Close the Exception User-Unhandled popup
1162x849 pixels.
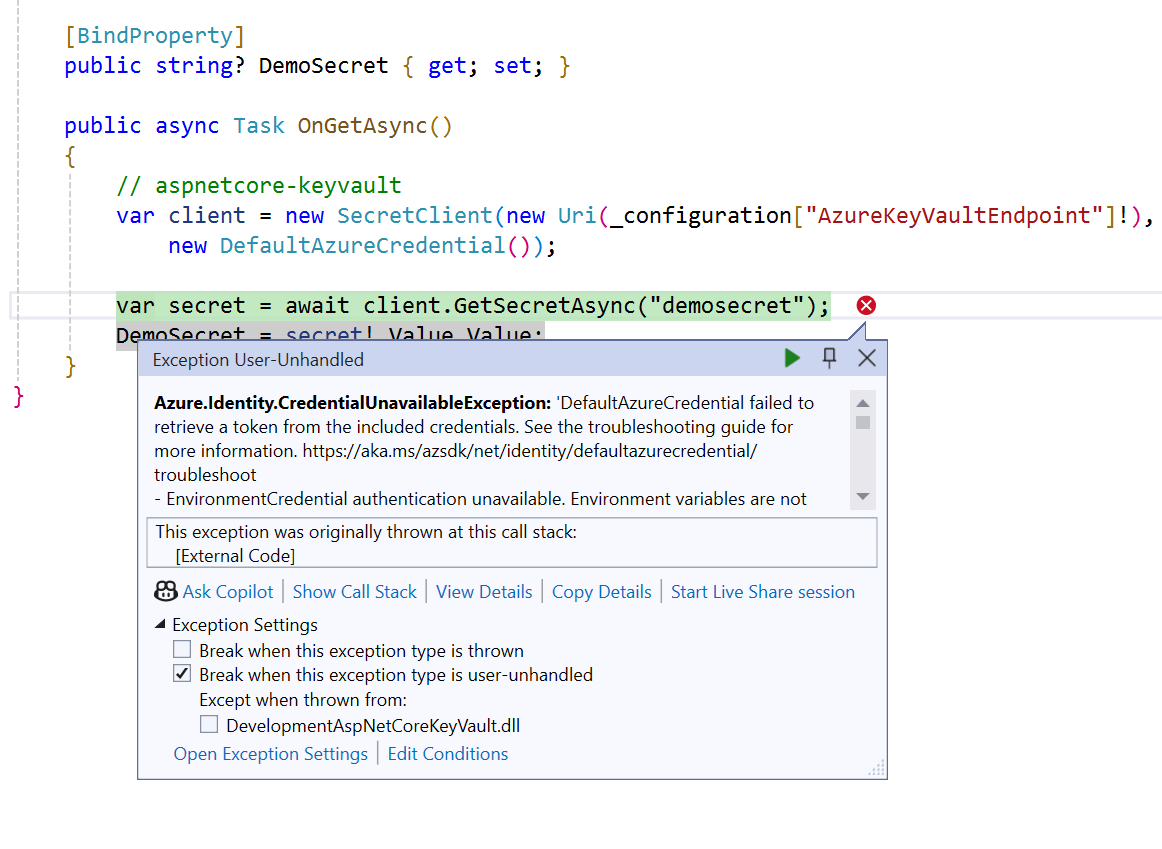click(866, 357)
